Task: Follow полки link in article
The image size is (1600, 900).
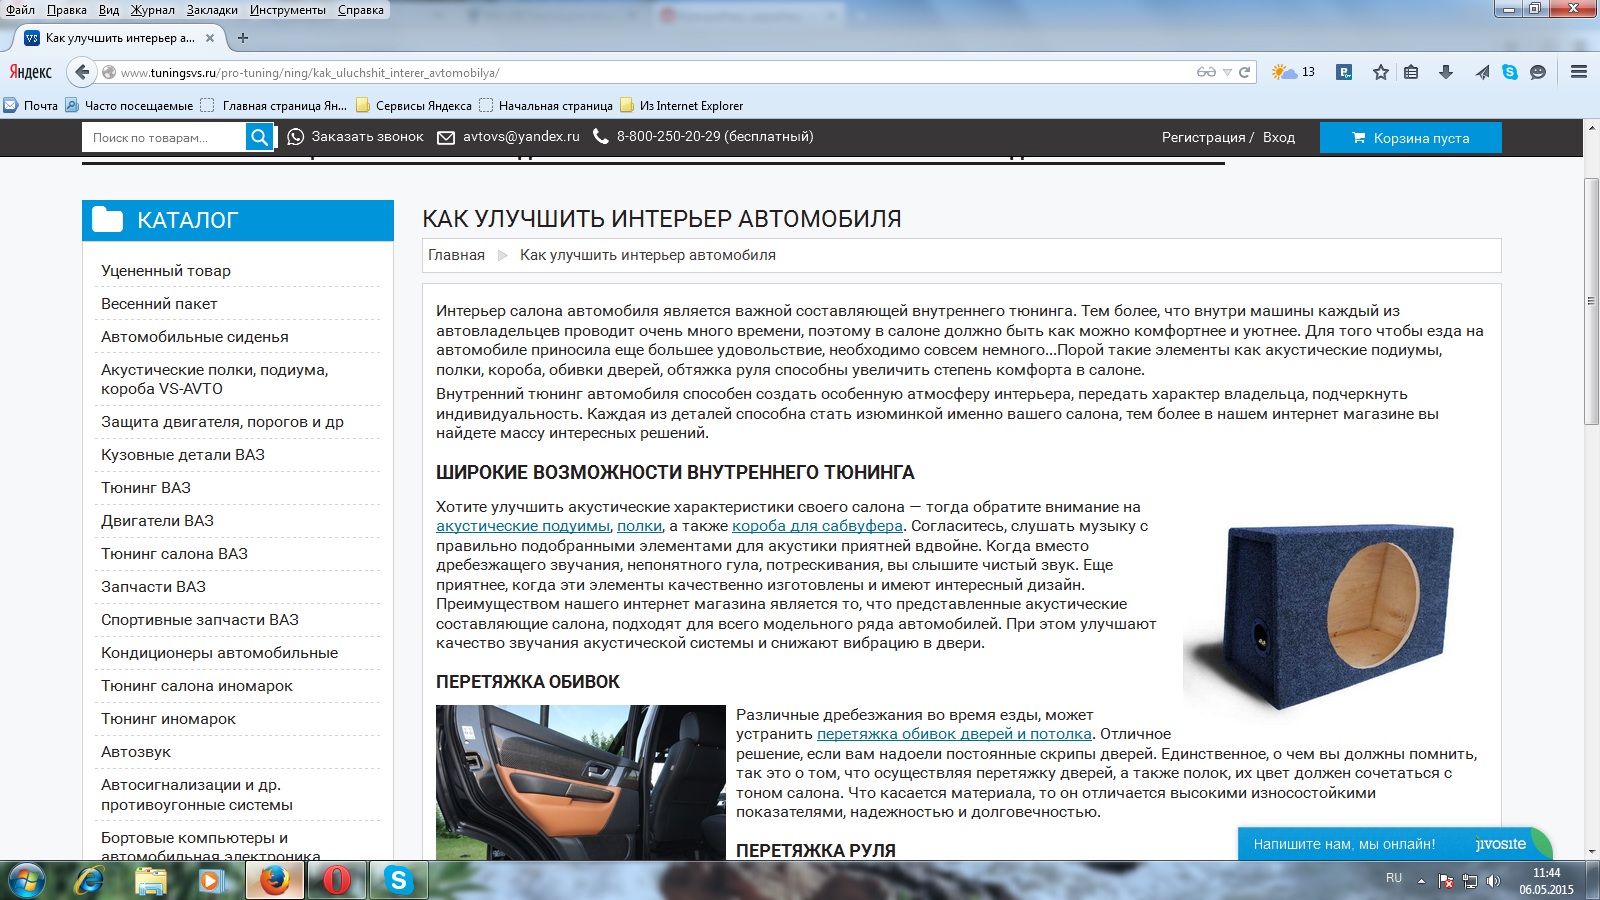Action: tap(639, 526)
